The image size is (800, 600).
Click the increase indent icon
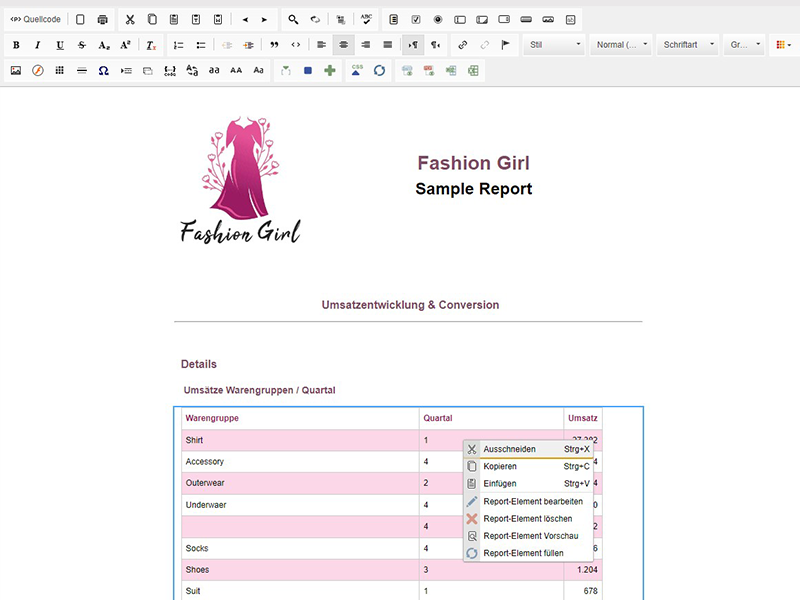click(x=248, y=45)
